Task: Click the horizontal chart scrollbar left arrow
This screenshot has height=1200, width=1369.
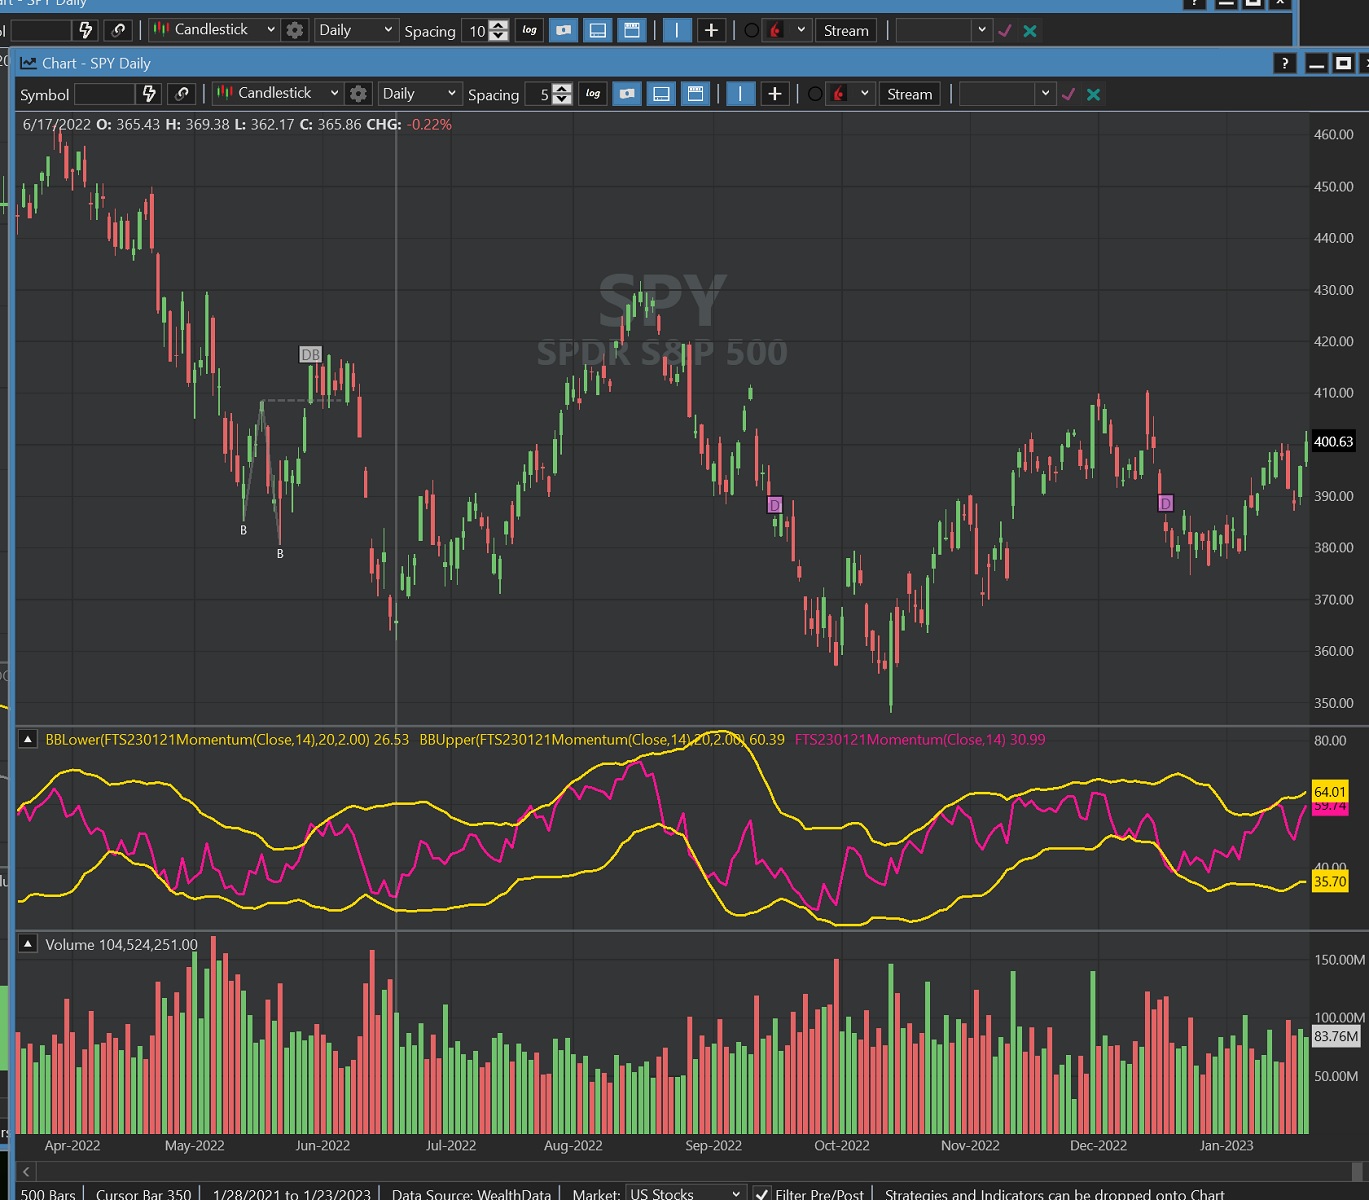Action: point(27,1171)
